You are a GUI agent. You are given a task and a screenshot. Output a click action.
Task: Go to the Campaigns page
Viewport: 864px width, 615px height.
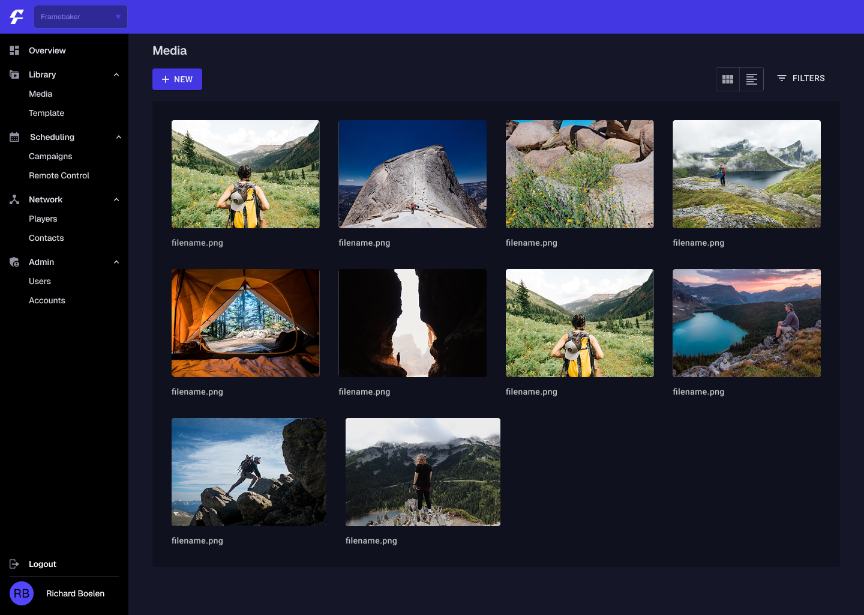pyautogui.click(x=50, y=156)
